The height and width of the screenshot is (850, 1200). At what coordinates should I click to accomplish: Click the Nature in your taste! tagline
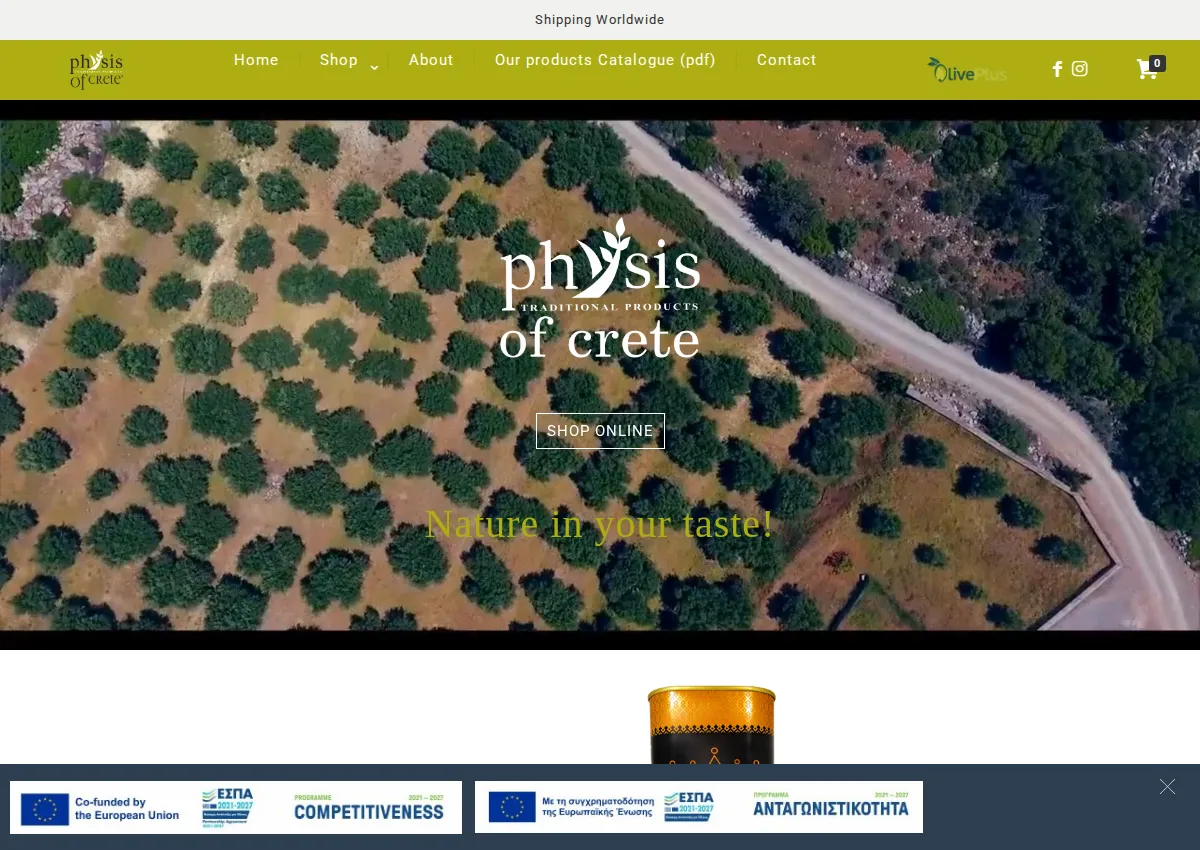[x=599, y=524]
